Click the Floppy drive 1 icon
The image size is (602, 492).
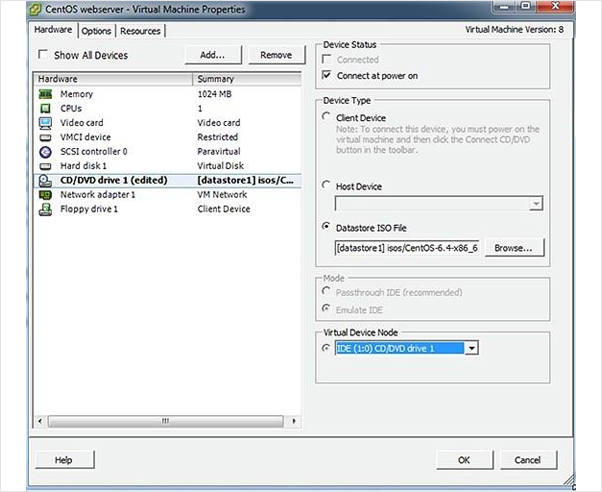(x=45, y=209)
